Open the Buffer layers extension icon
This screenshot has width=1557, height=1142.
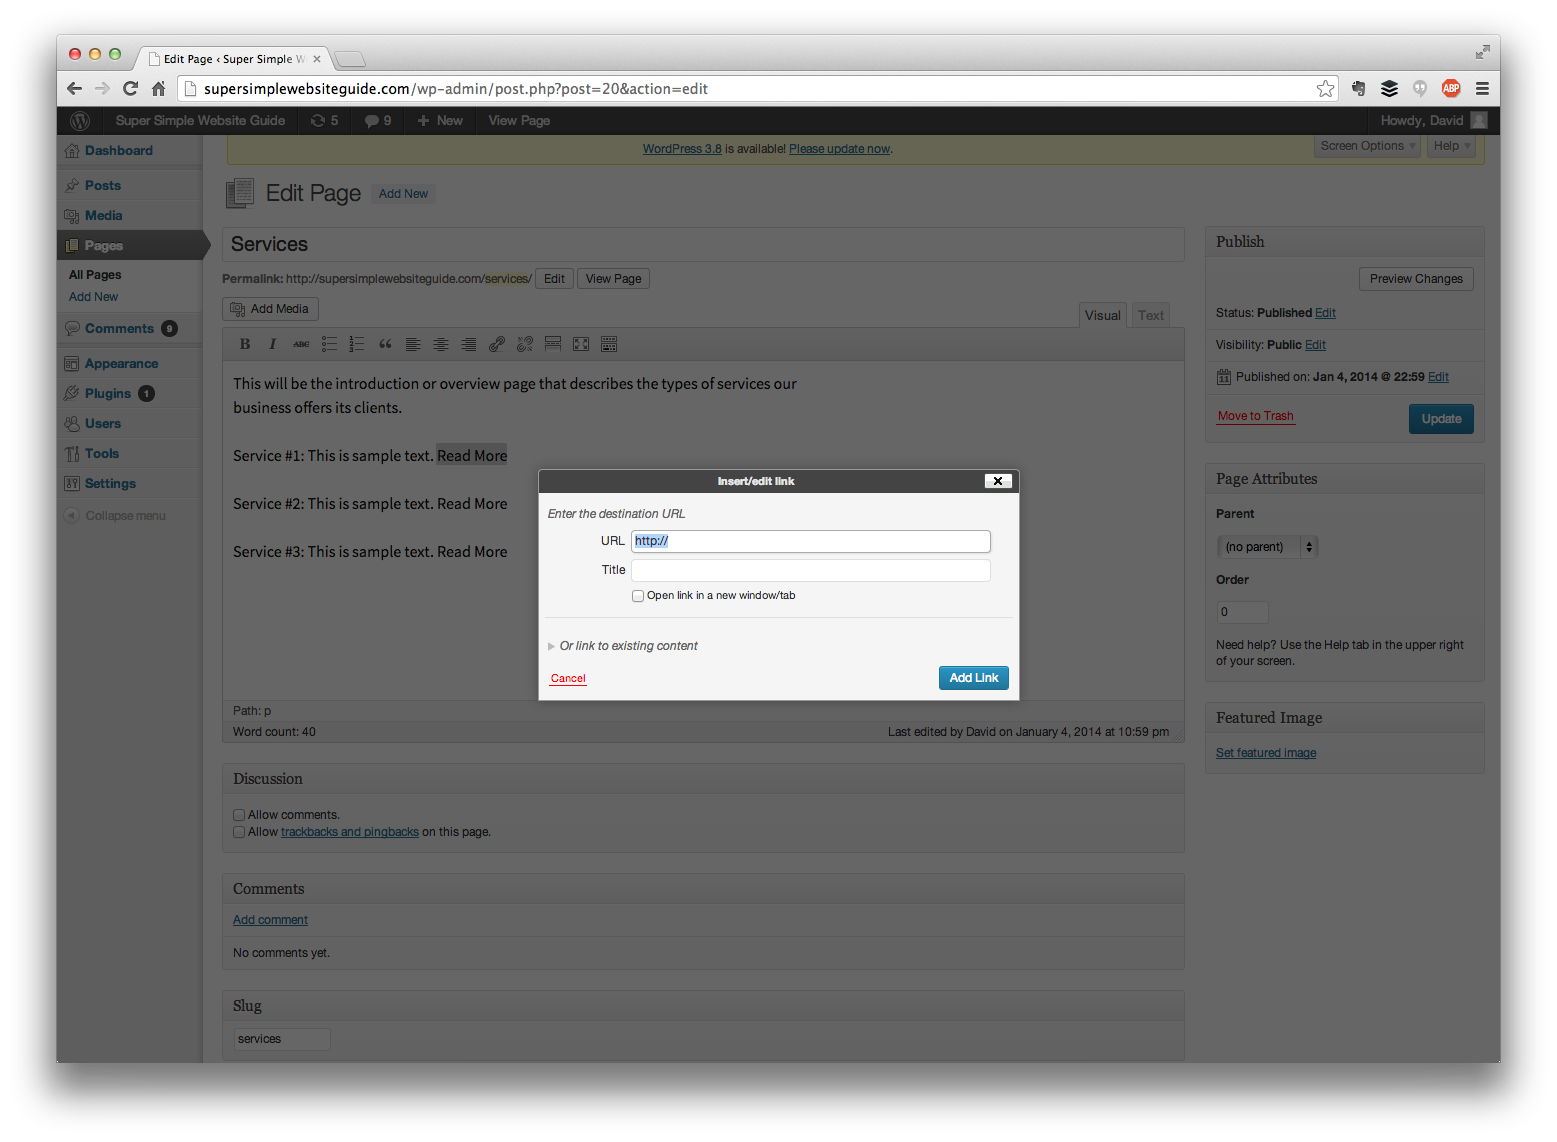tap(1389, 89)
